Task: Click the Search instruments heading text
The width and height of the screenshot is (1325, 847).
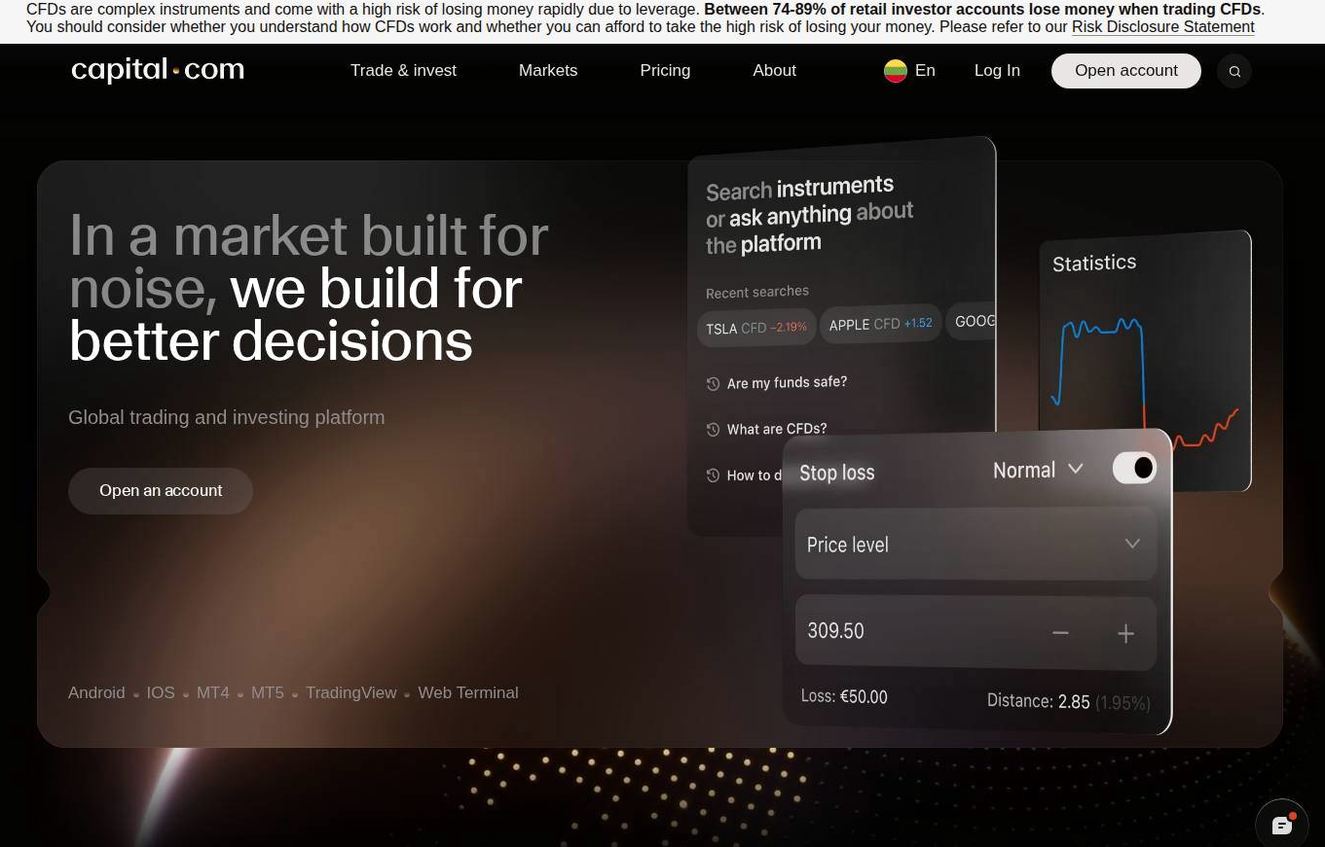Action: (x=800, y=188)
